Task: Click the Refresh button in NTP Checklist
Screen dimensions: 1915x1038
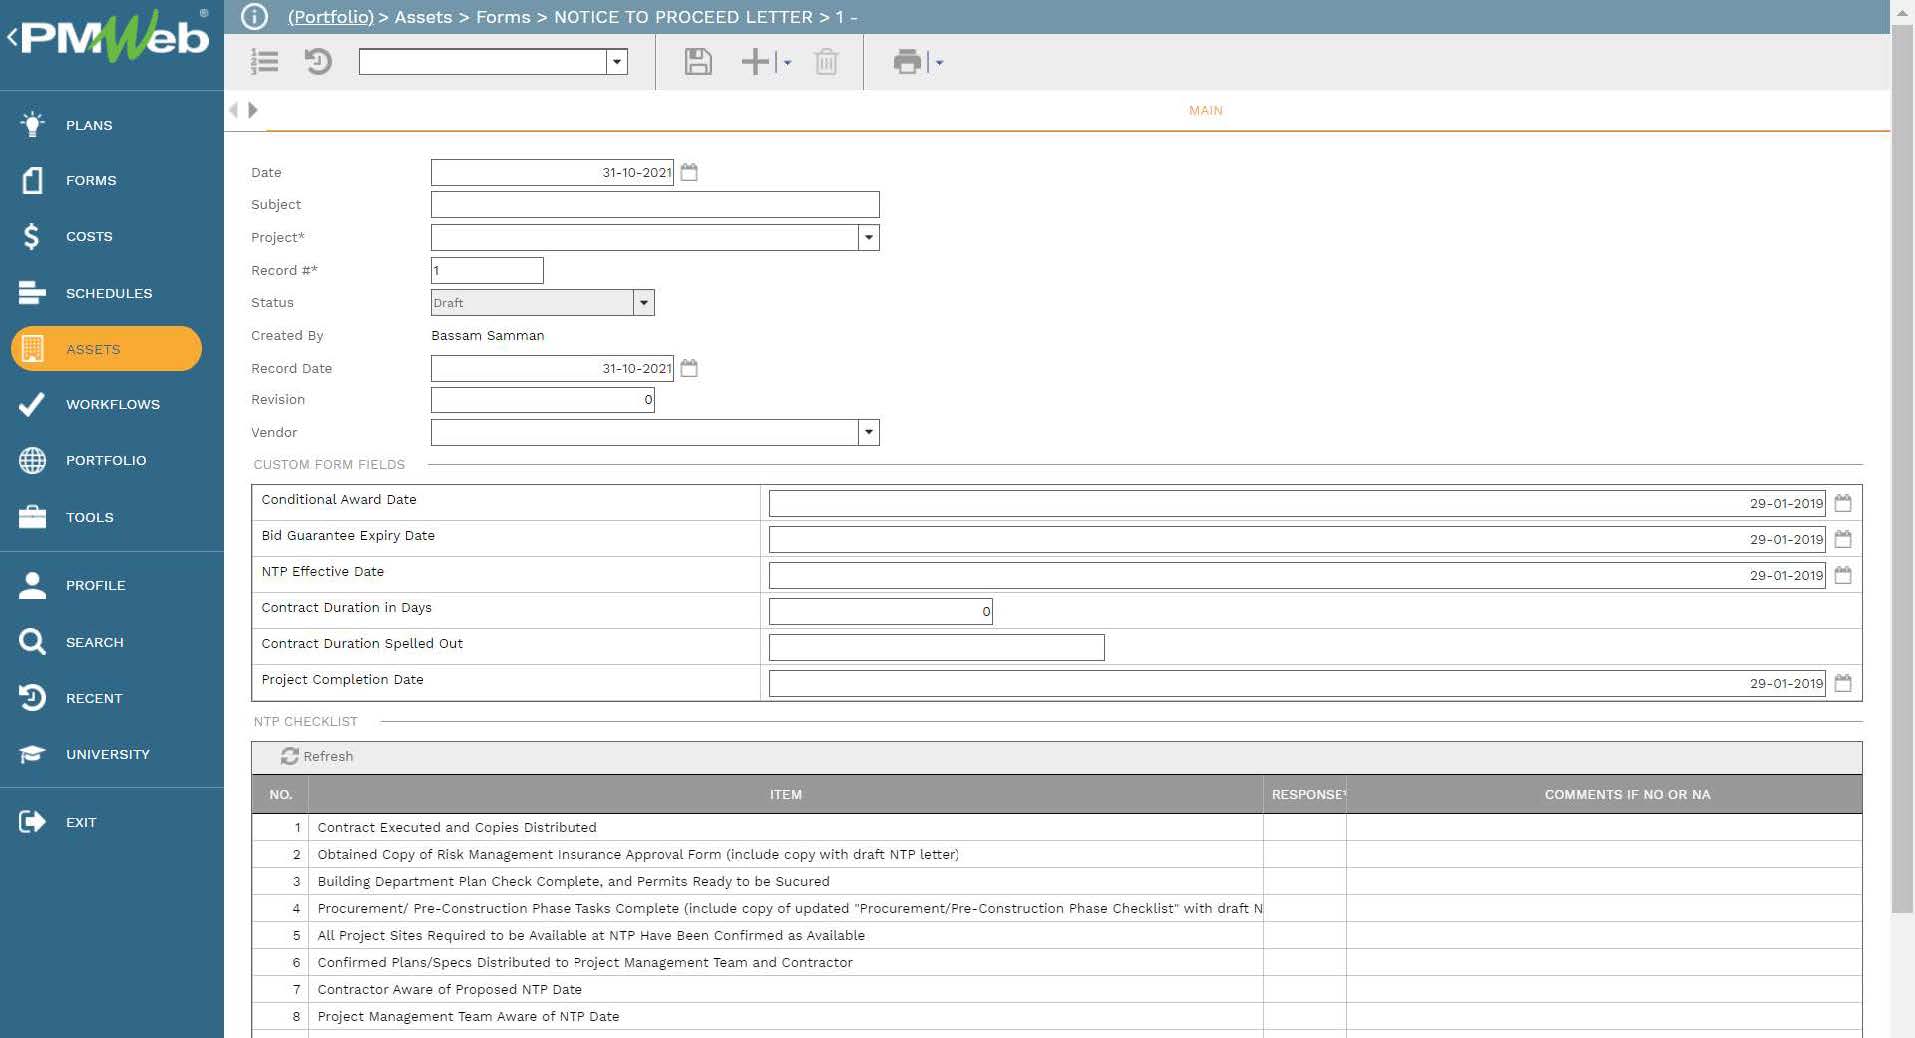Action: (x=317, y=757)
